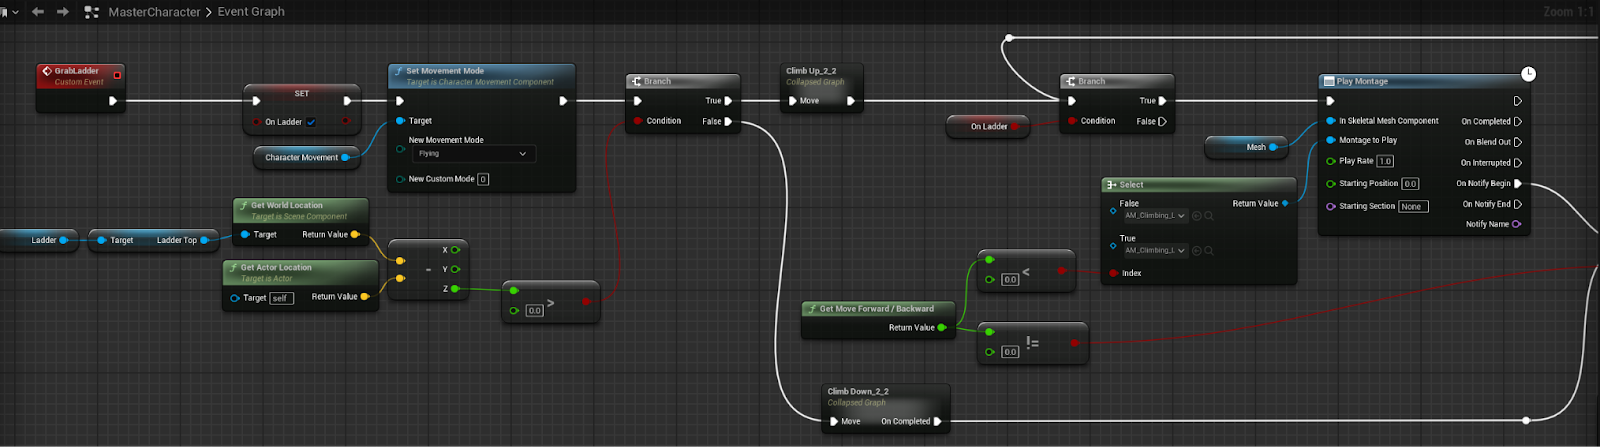Click the 0.0 field on the greater-than node
The height and width of the screenshot is (447, 1600).
click(x=535, y=311)
